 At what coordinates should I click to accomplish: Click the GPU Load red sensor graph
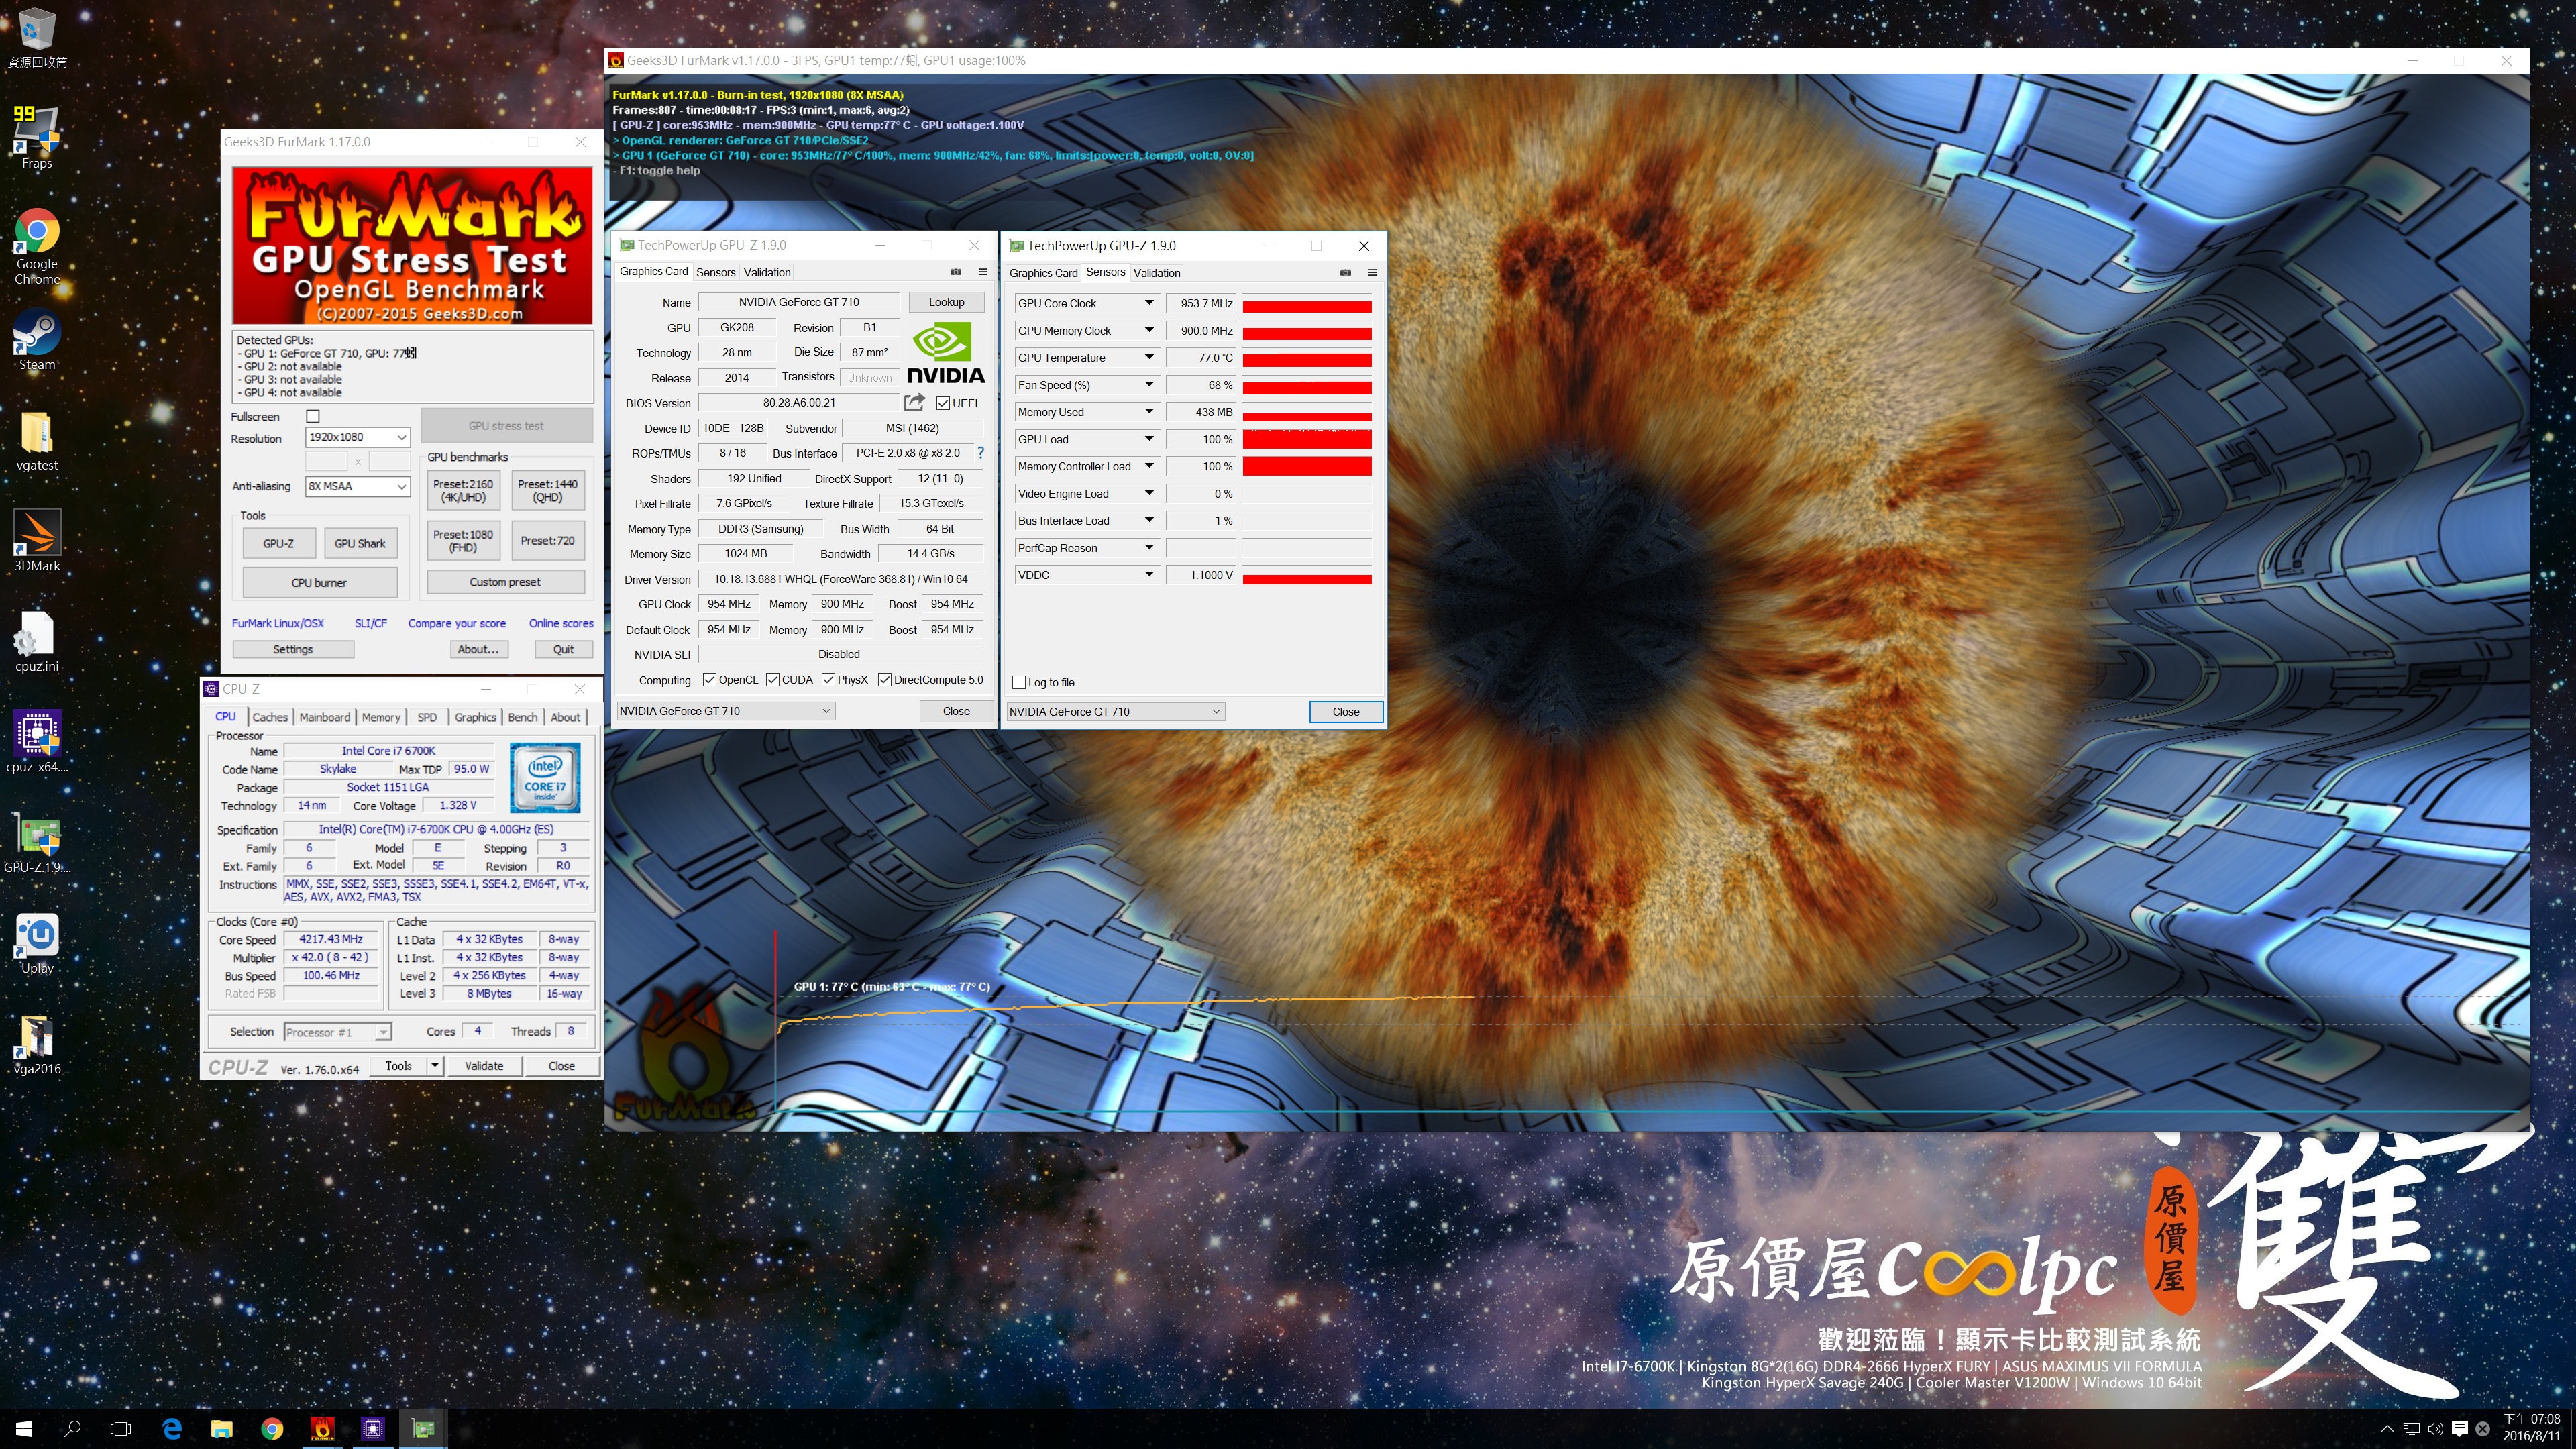click(1306, 439)
